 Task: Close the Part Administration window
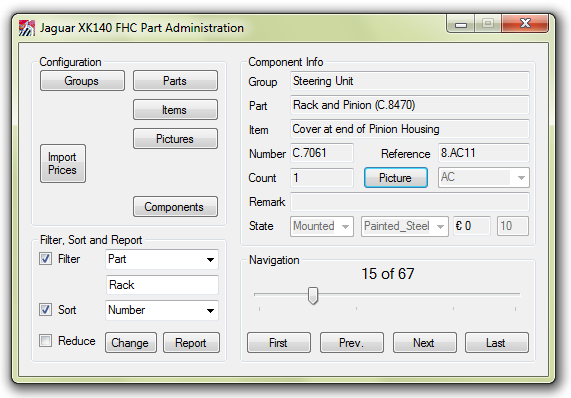pyautogui.click(x=525, y=24)
